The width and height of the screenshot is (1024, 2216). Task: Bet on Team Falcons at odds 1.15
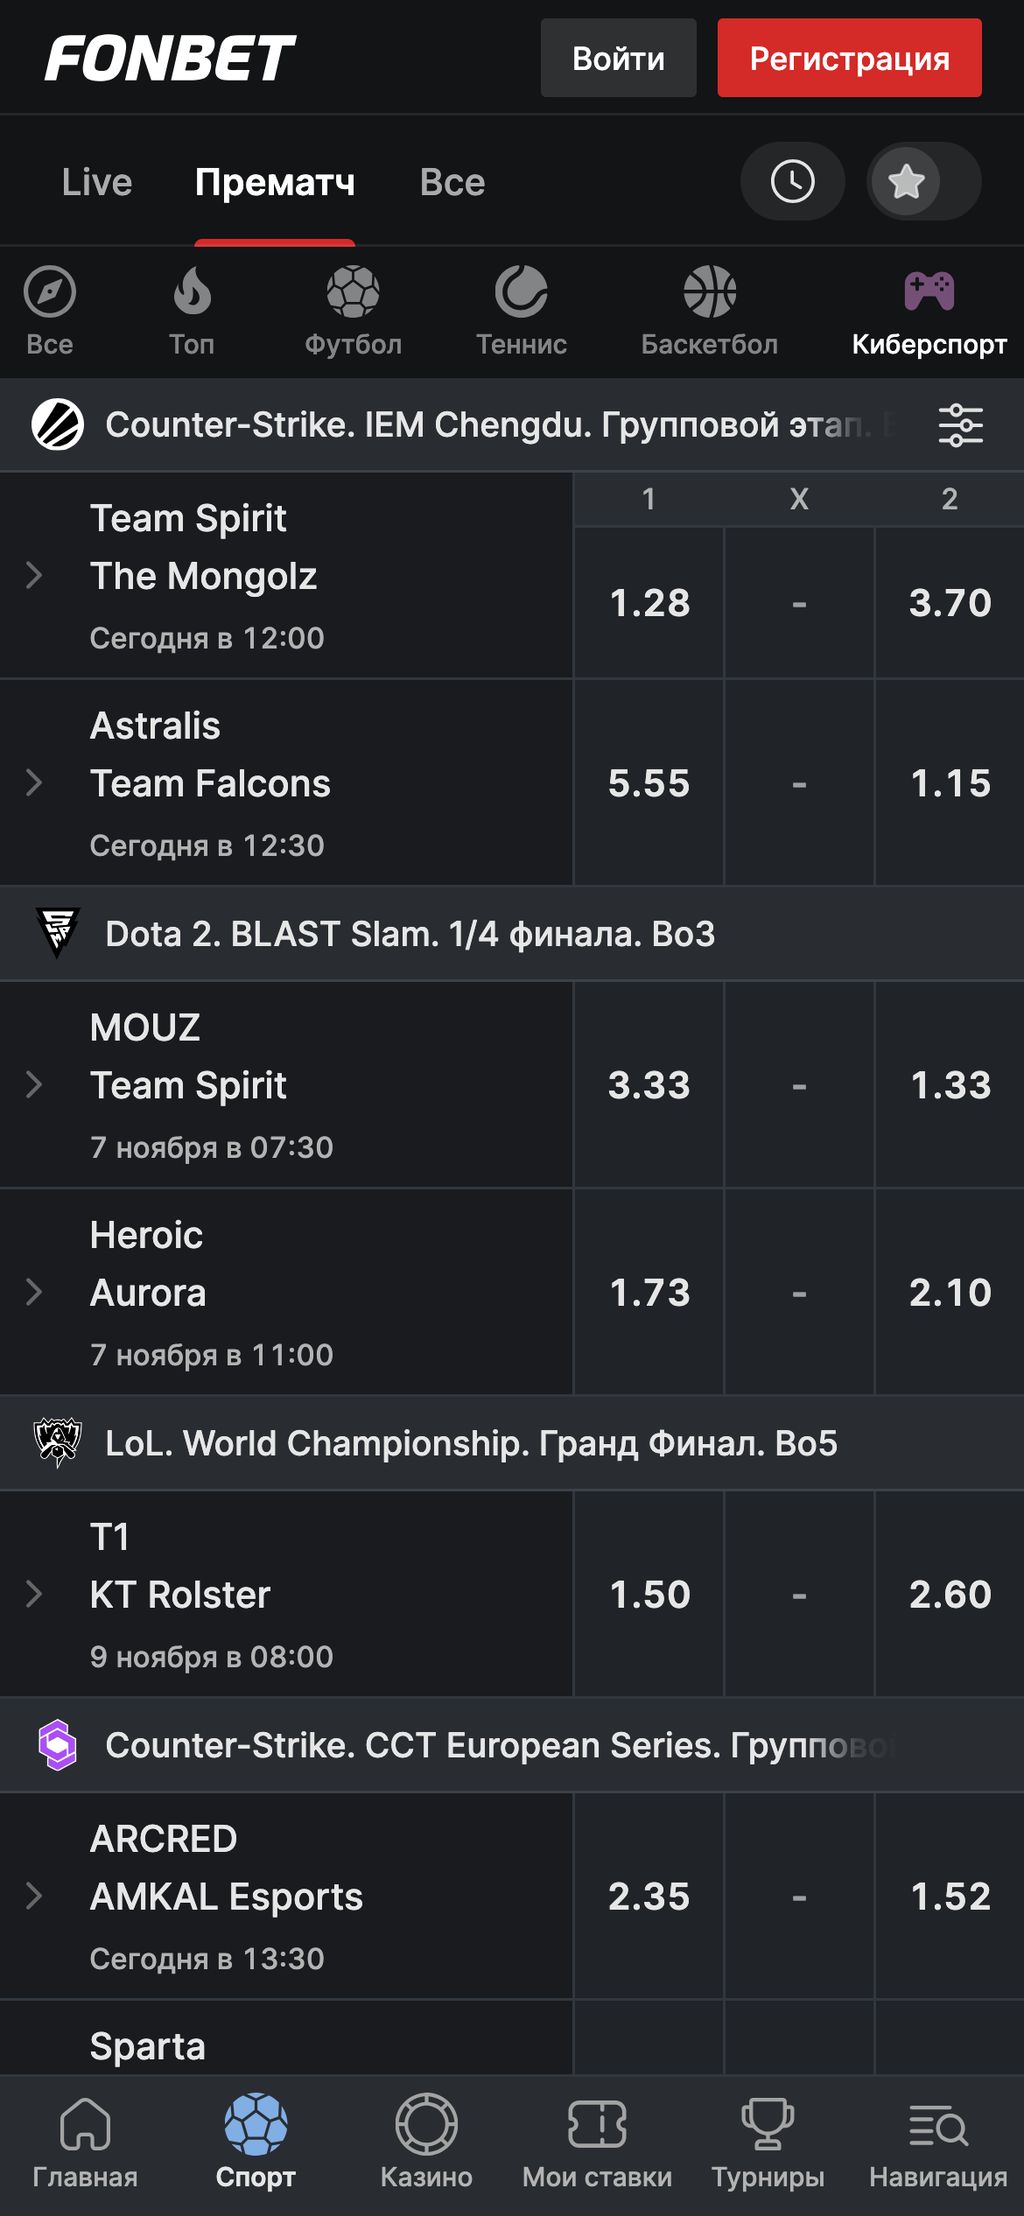949,783
